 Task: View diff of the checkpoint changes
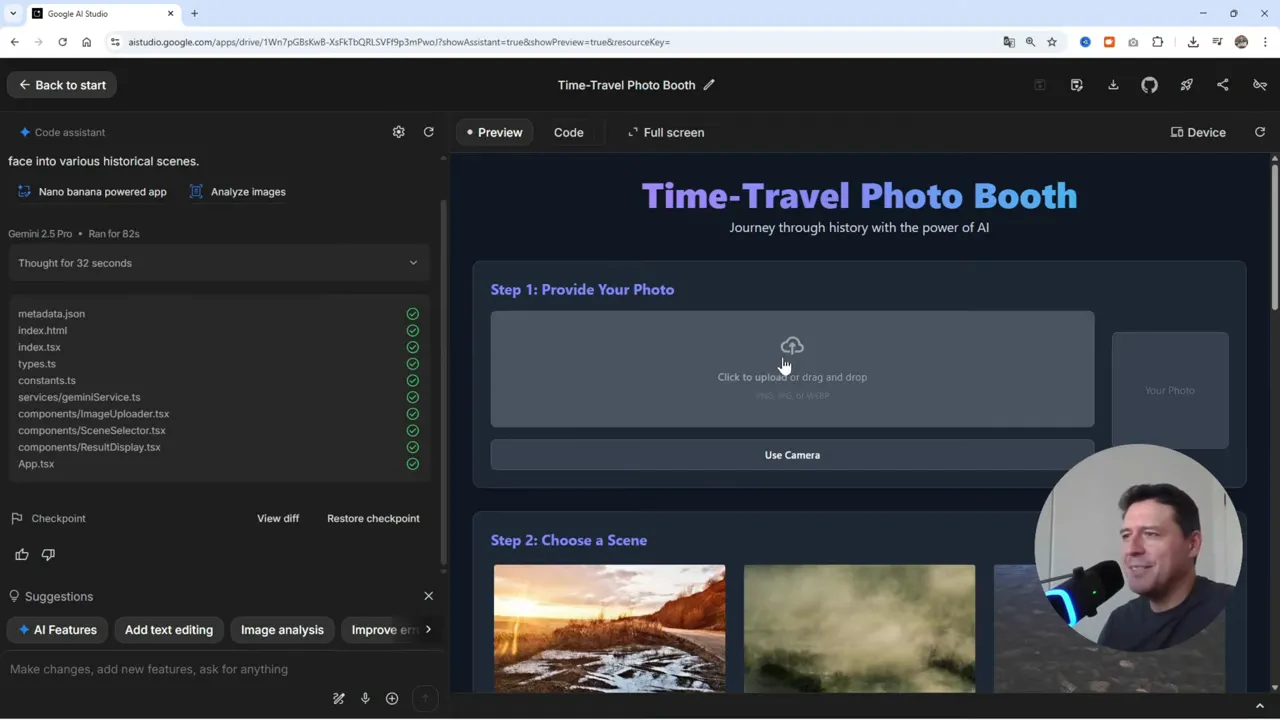[278, 518]
